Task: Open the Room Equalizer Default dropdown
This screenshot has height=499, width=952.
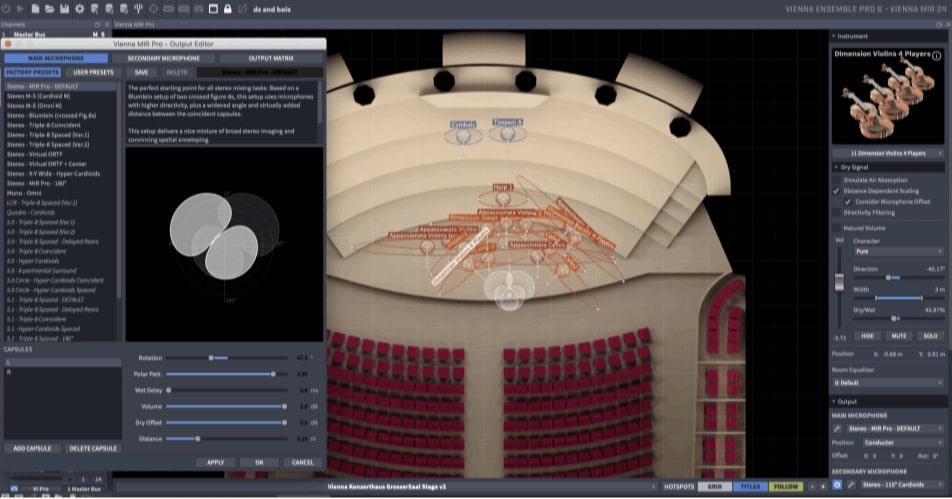Action: [888, 383]
